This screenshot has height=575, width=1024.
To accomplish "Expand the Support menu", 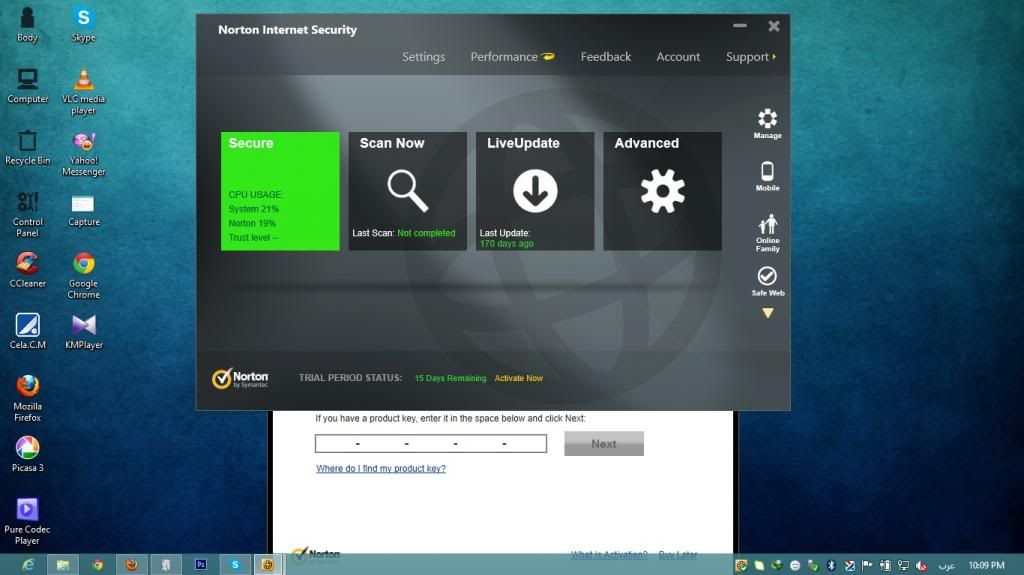I will 750,57.
